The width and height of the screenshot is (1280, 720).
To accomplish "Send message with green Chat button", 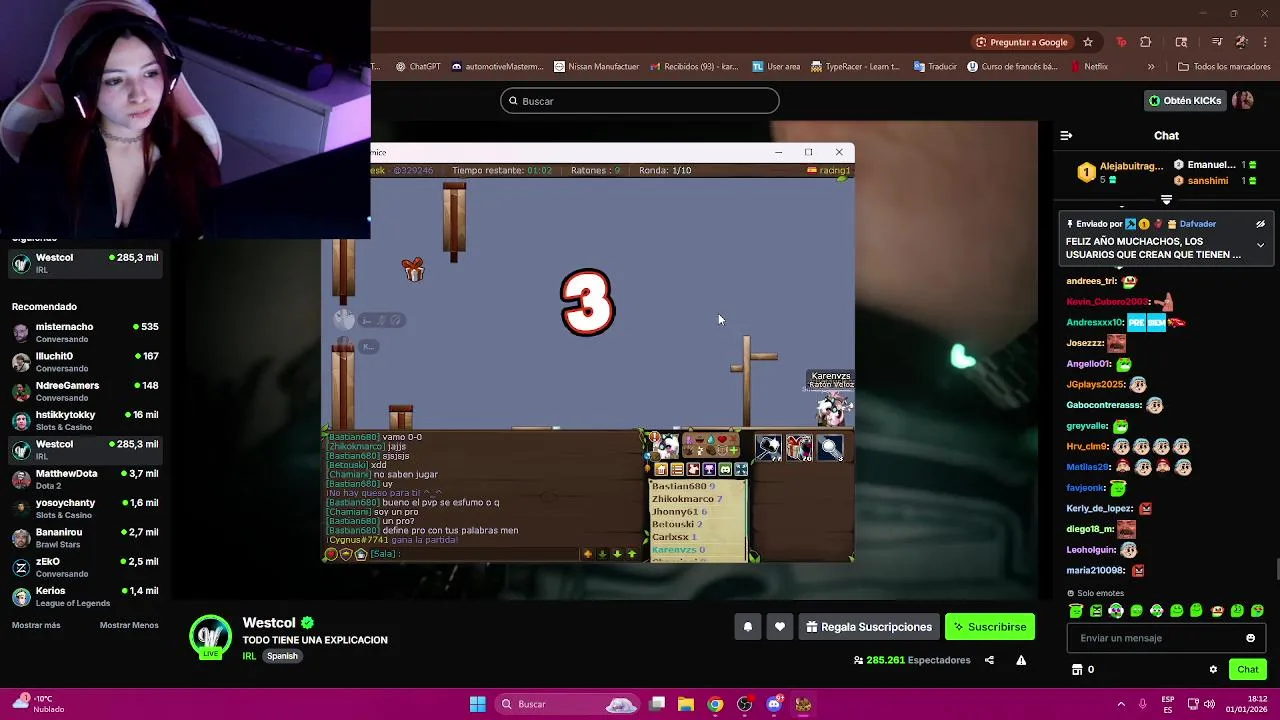I will [x=1248, y=670].
